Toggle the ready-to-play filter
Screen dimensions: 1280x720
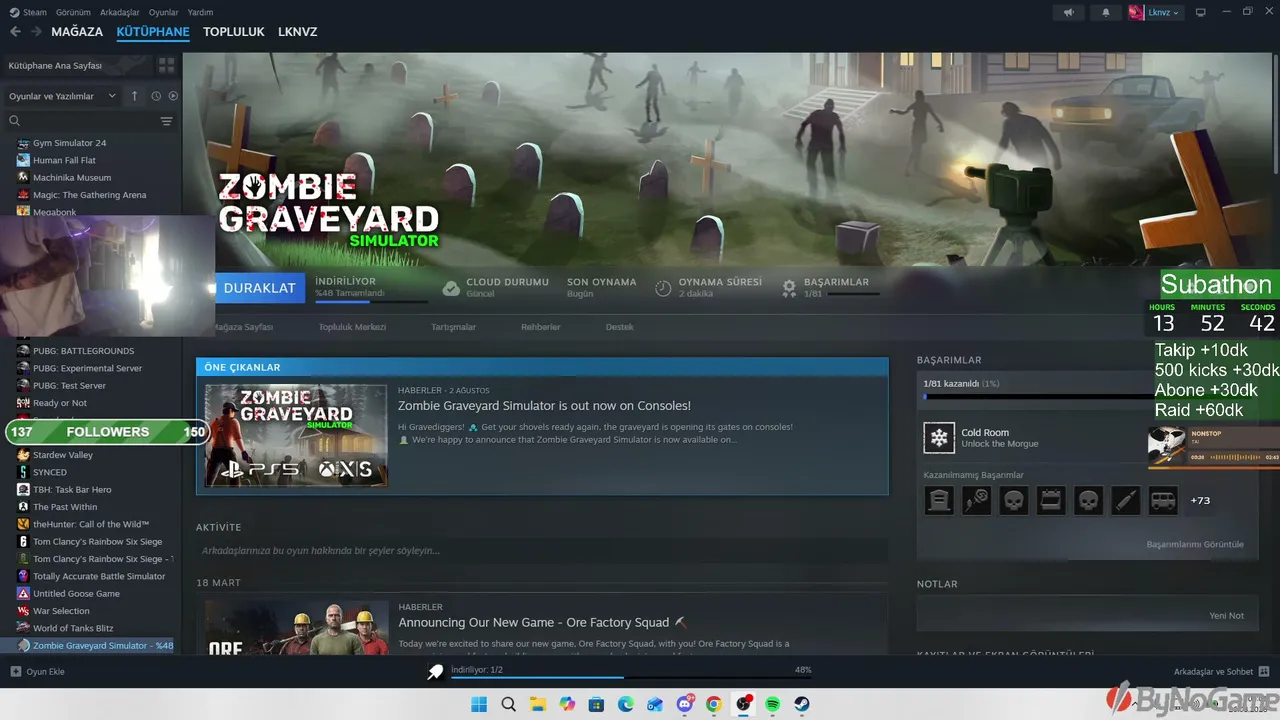(173, 96)
